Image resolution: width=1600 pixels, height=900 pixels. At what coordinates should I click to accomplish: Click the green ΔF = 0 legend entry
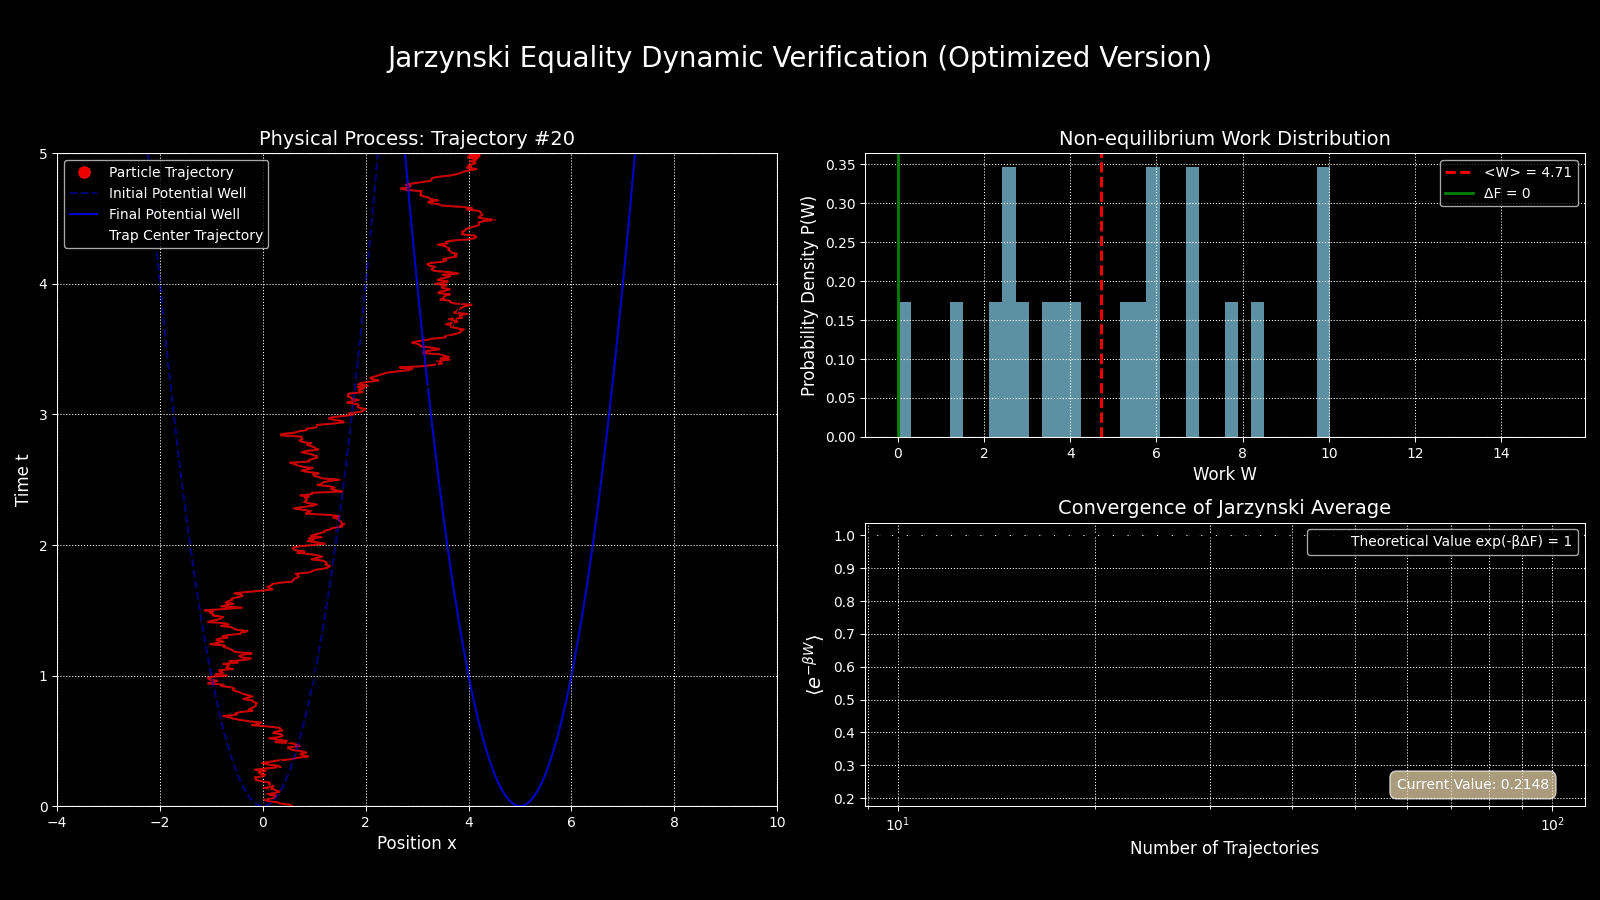pos(1506,193)
